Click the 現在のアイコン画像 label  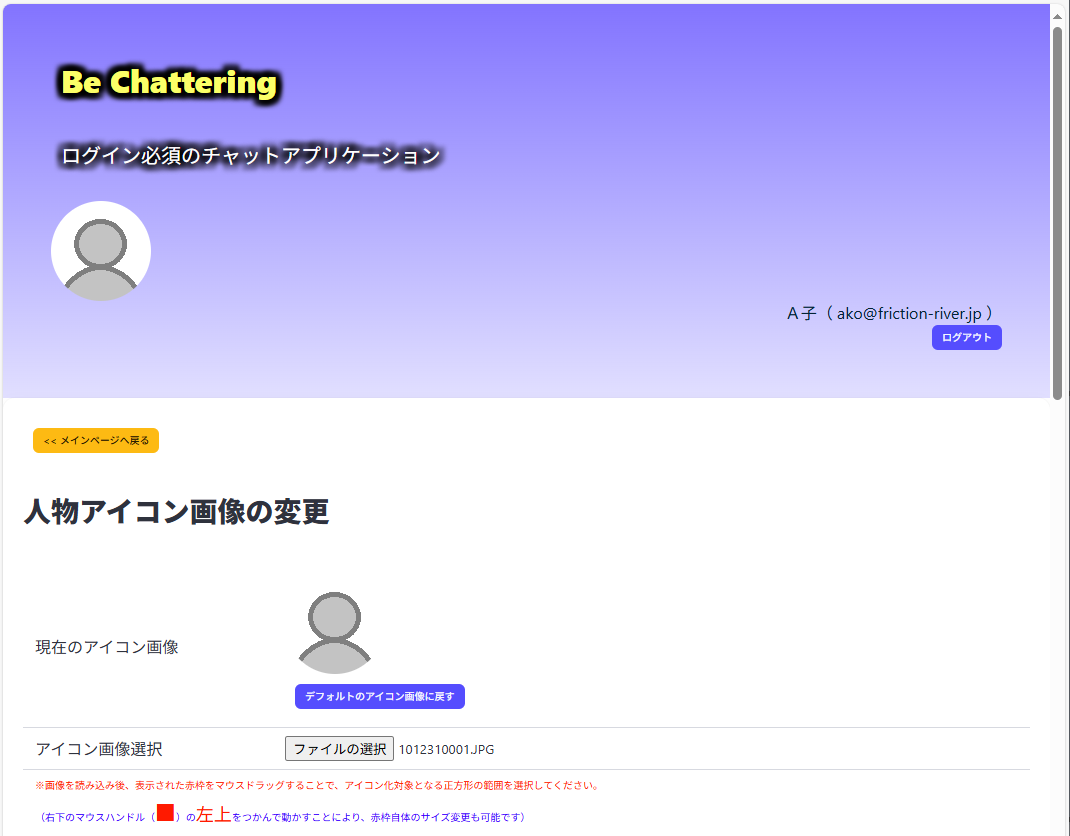click(107, 647)
